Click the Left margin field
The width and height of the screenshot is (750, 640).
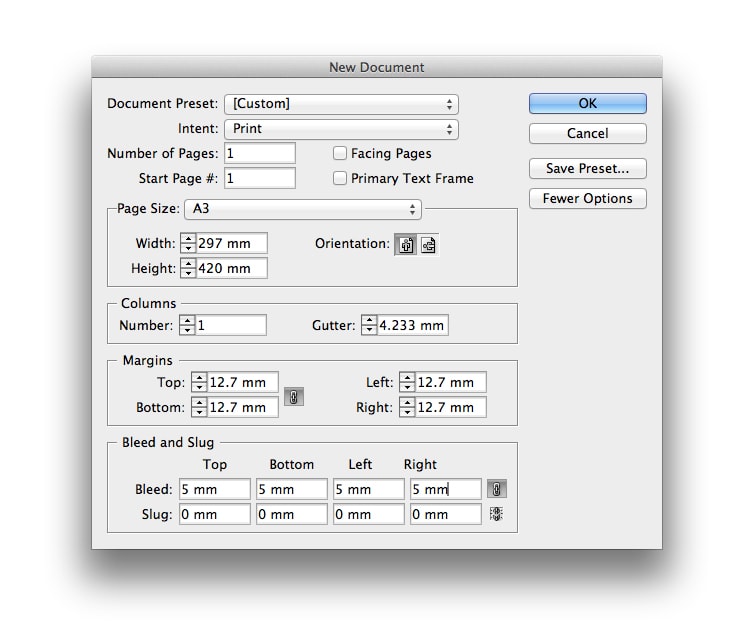coord(451,382)
